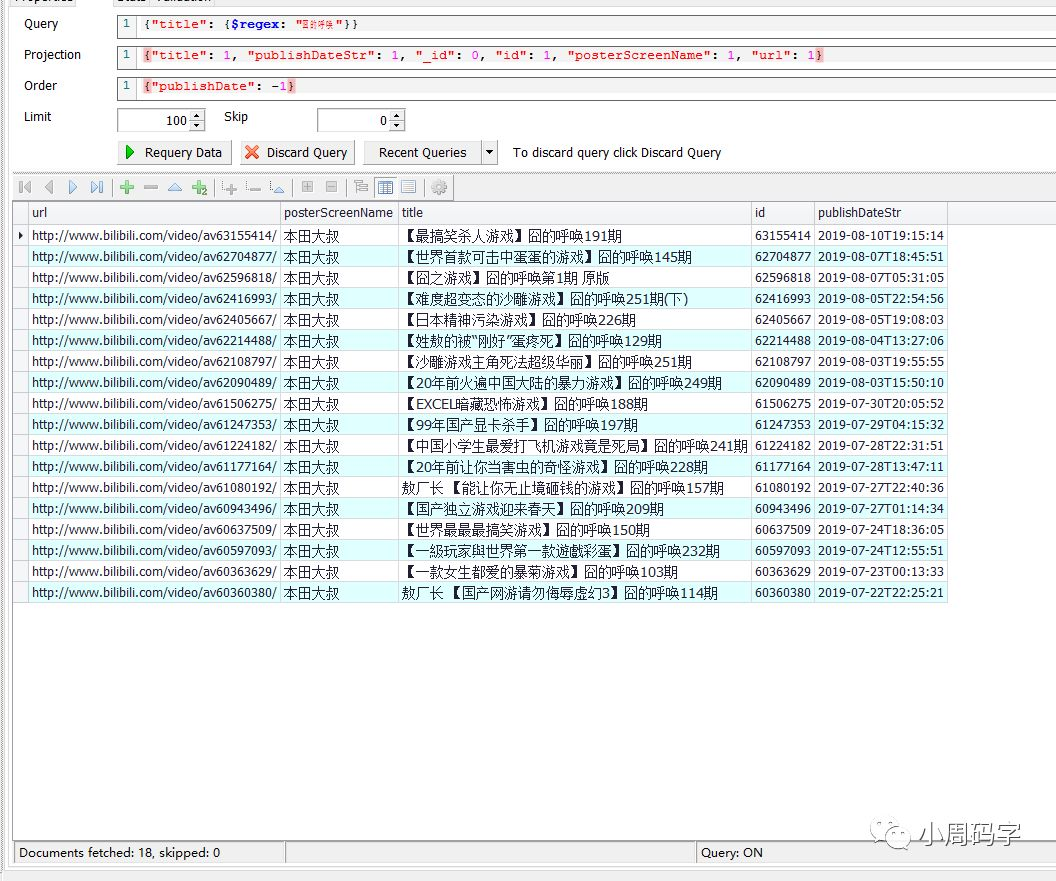Select url cell av61247353

(154, 424)
